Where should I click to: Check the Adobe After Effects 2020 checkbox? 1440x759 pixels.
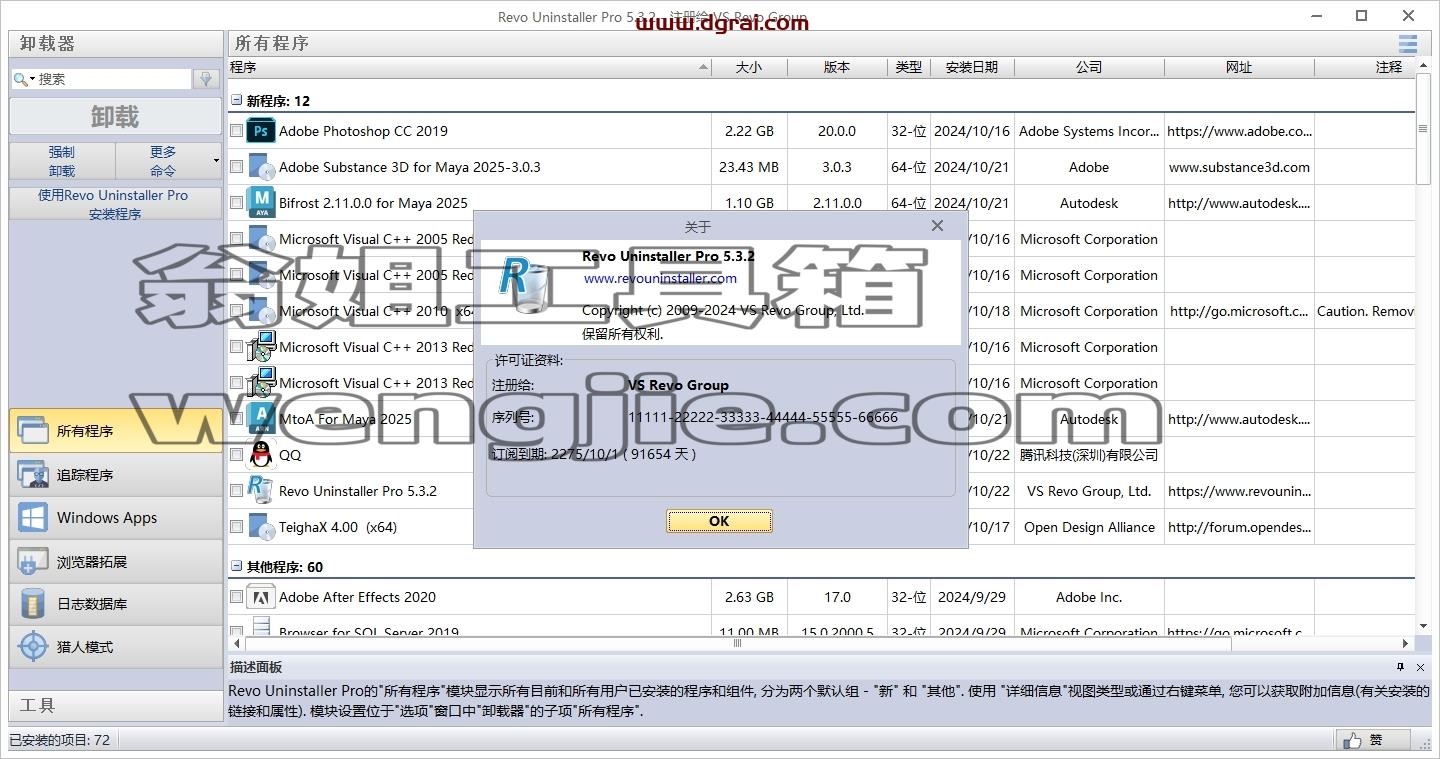coord(237,597)
